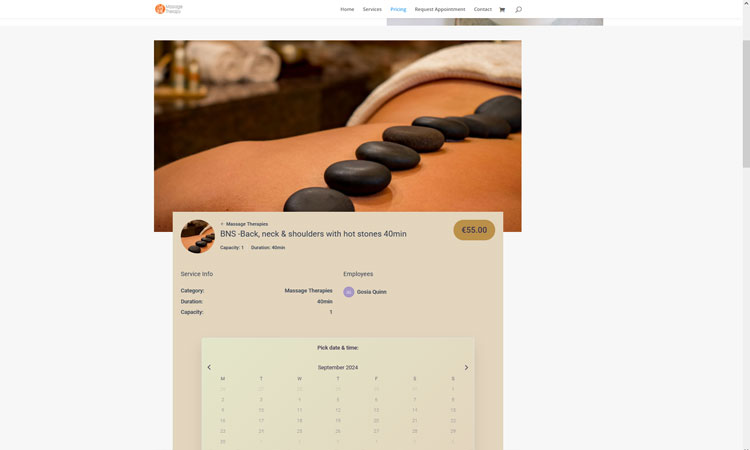Image resolution: width=750 pixels, height=450 pixels.
Task: Click the Massage Therapies breadcrumb link
Action: [247, 224]
